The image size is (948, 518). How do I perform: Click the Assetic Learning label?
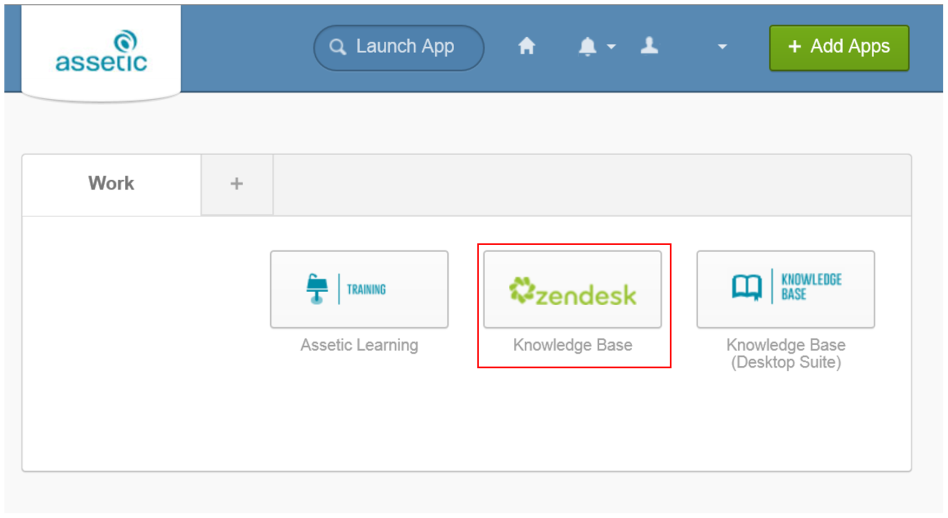359,345
